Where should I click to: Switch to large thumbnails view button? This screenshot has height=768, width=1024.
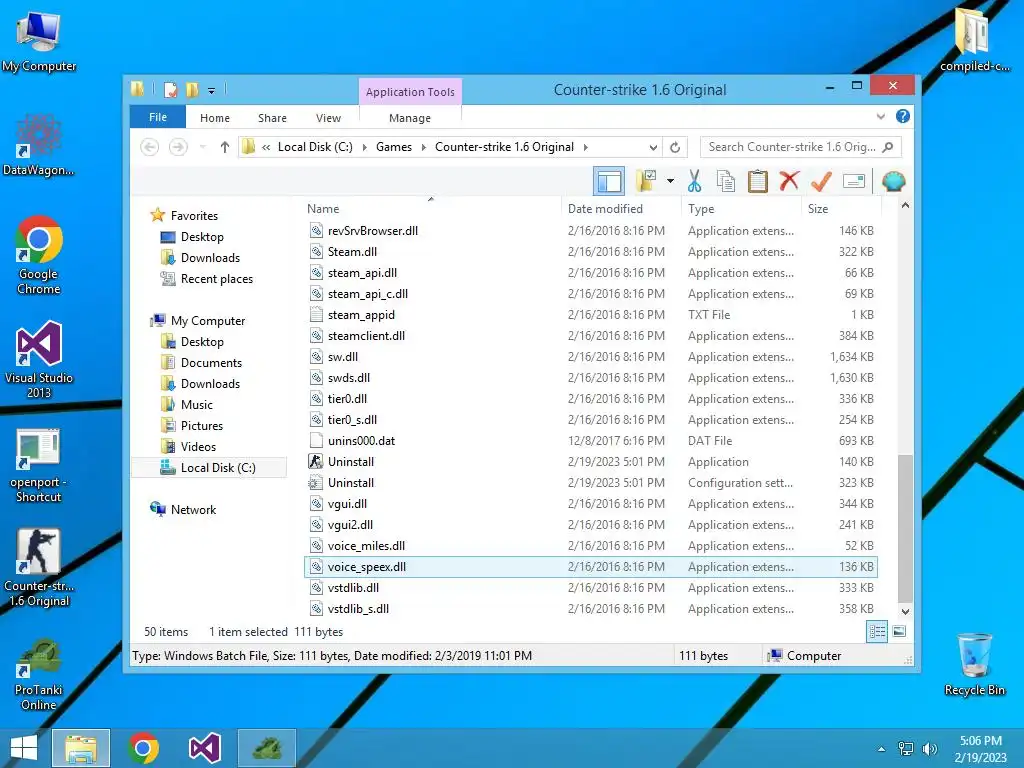pyautogui.click(x=899, y=631)
